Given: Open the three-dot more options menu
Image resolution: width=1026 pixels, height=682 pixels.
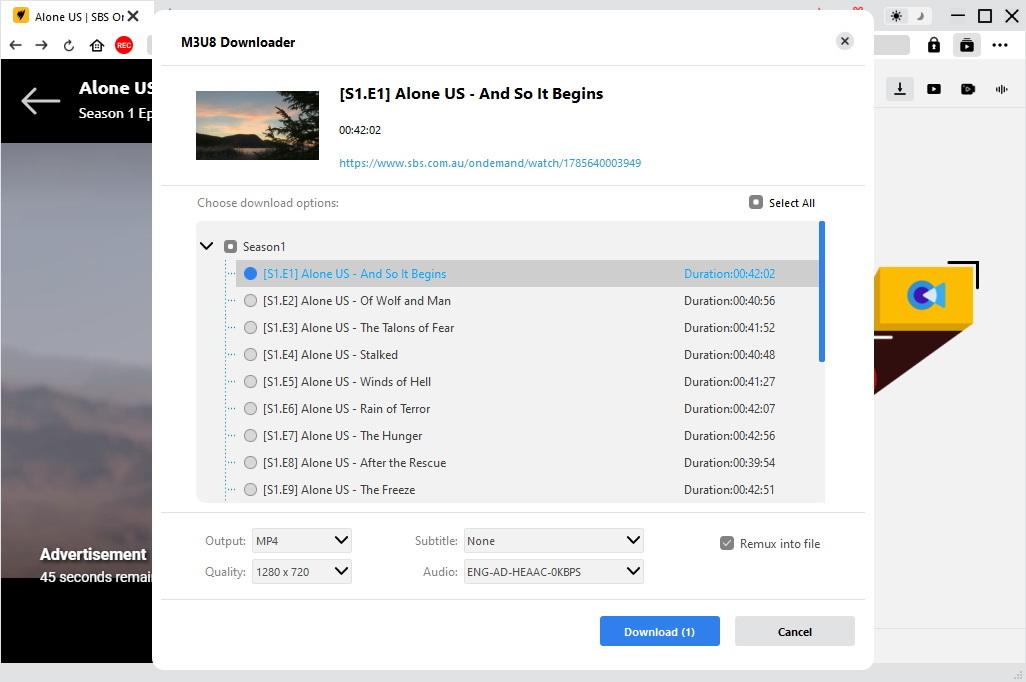Looking at the screenshot, I should pos(1000,45).
